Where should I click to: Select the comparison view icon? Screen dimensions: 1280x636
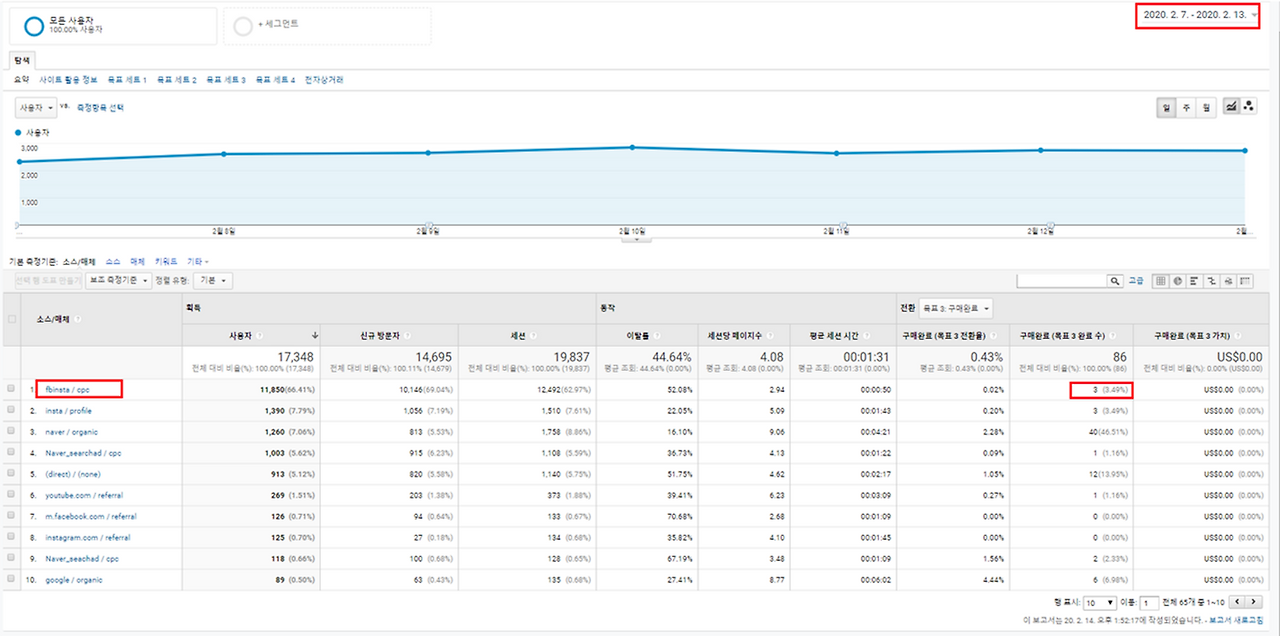tap(1212, 281)
